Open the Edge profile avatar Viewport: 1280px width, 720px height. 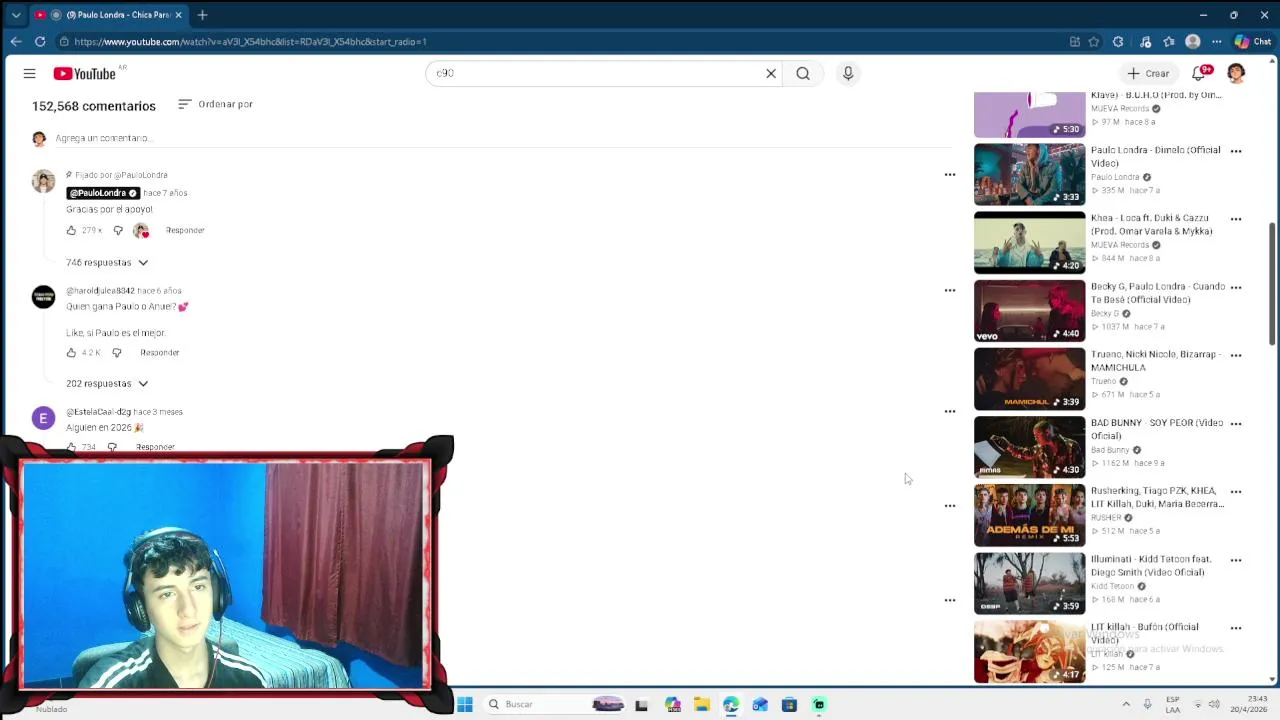click(x=1192, y=42)
